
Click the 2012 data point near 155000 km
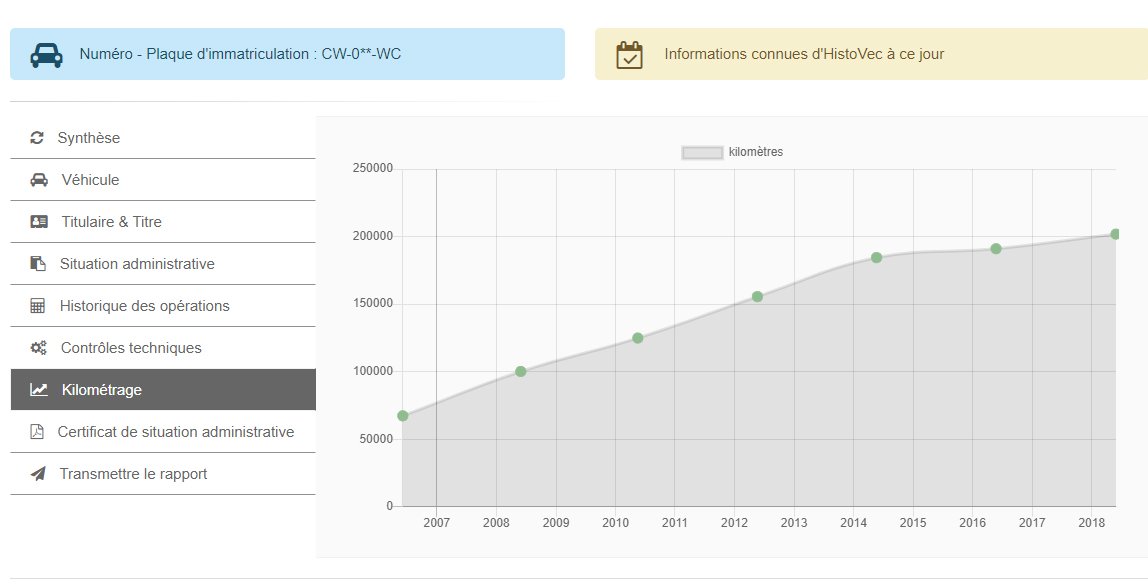[x=757, y=296]
